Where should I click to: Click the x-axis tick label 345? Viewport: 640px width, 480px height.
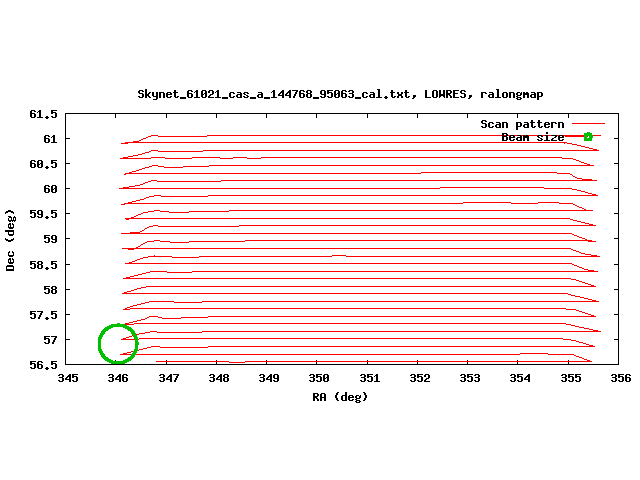click(68, 378)
